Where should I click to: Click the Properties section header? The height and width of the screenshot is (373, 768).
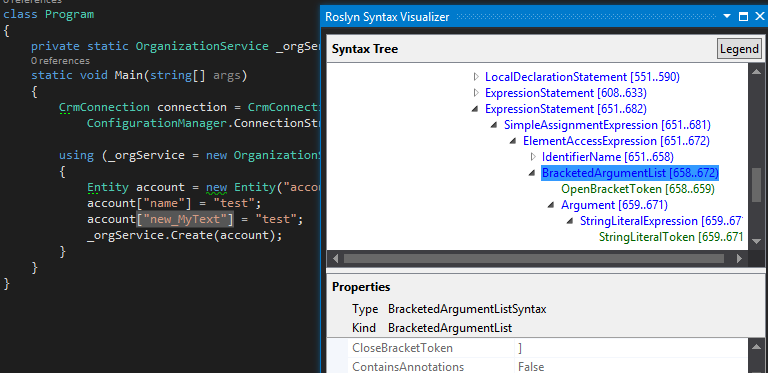pyautogui.click(x=361, y=287)
